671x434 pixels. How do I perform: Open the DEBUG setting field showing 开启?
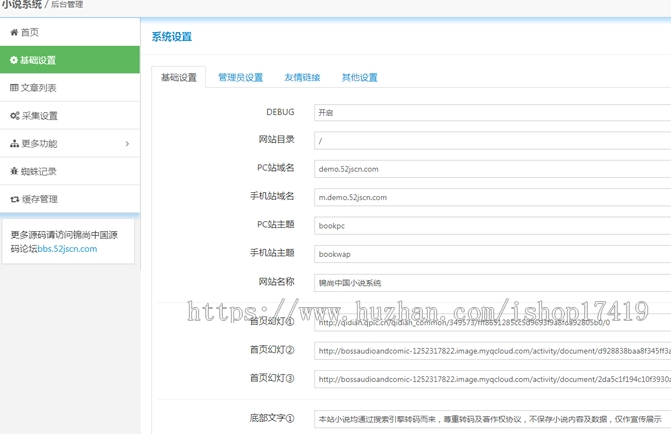pos(493,113)
